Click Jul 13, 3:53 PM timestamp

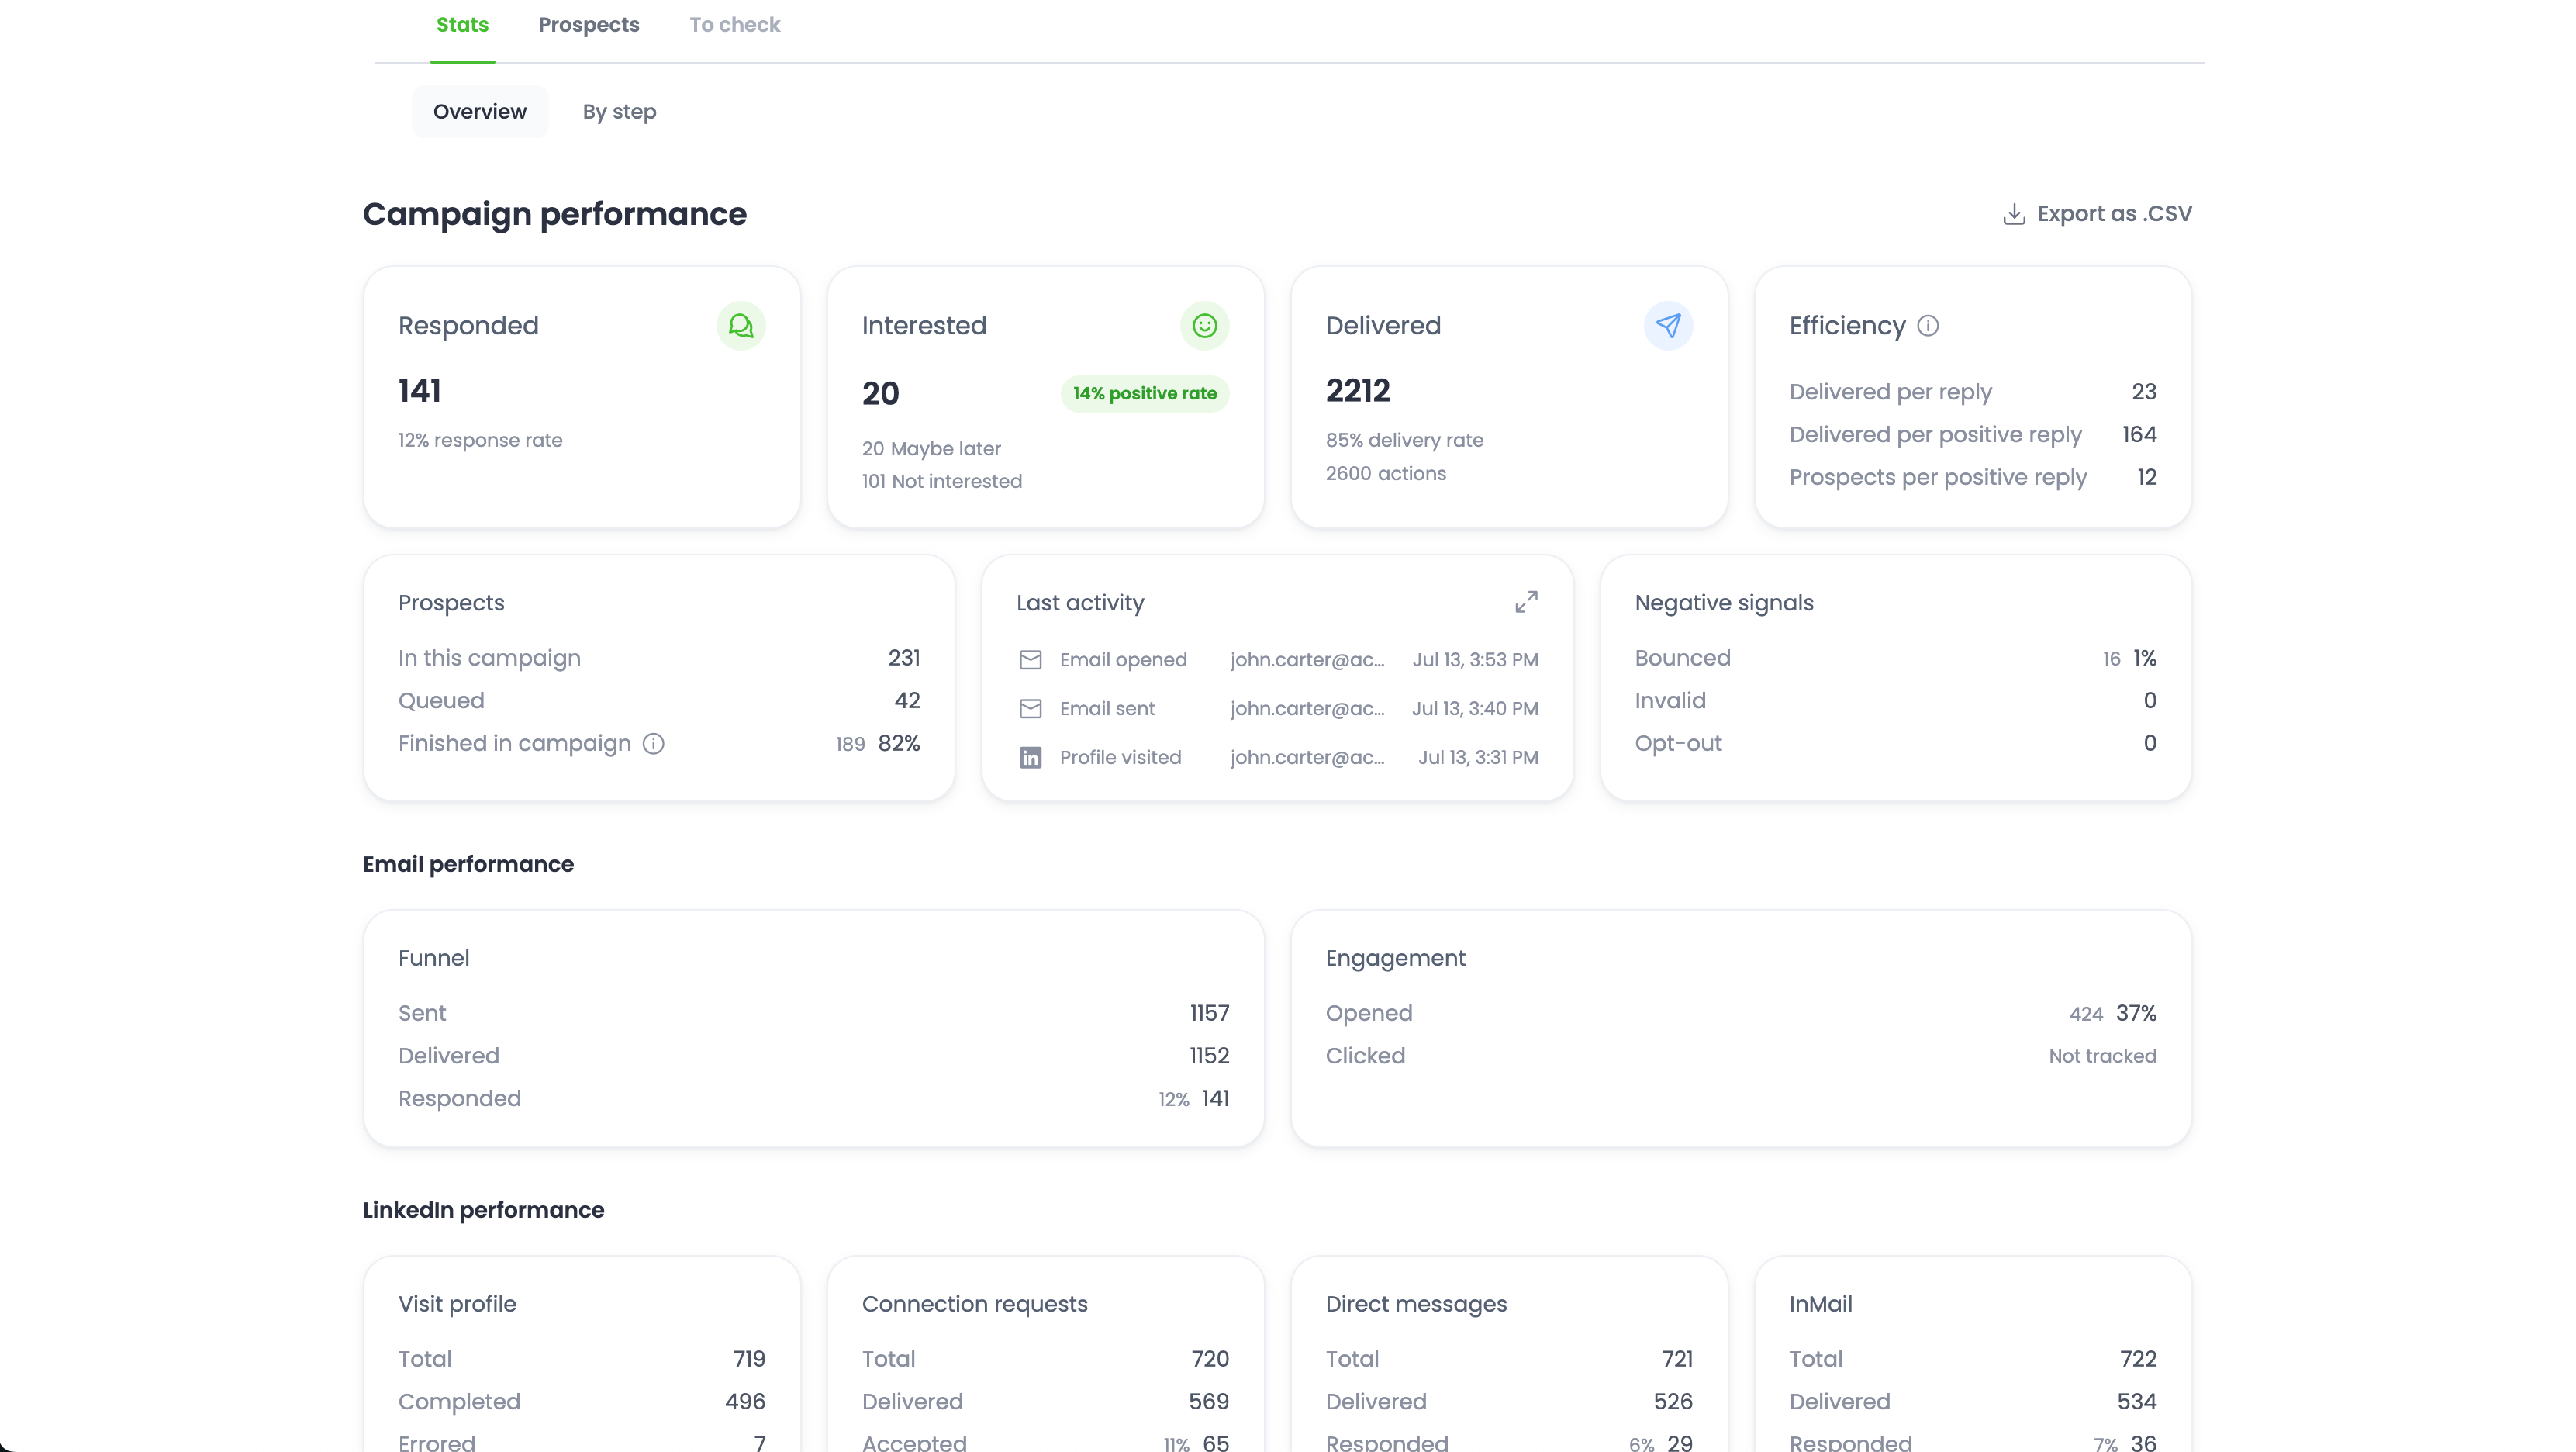1475,660
